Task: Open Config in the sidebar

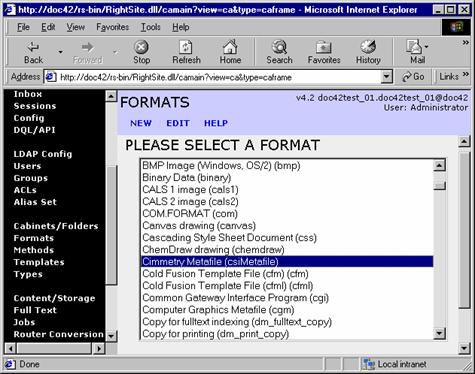Action: [29, 118]
